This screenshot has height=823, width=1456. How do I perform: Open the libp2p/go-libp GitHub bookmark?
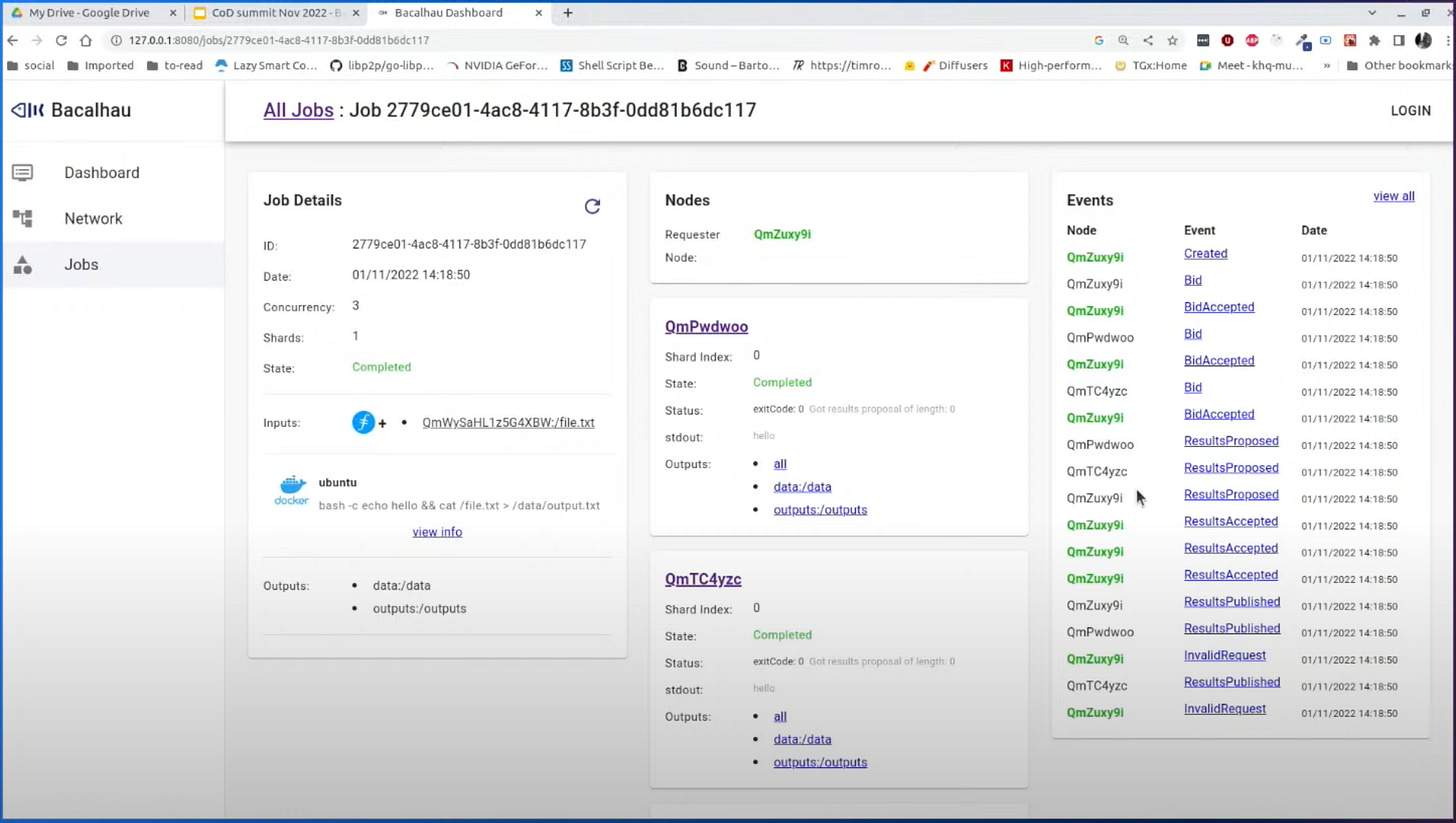(382, 65)
